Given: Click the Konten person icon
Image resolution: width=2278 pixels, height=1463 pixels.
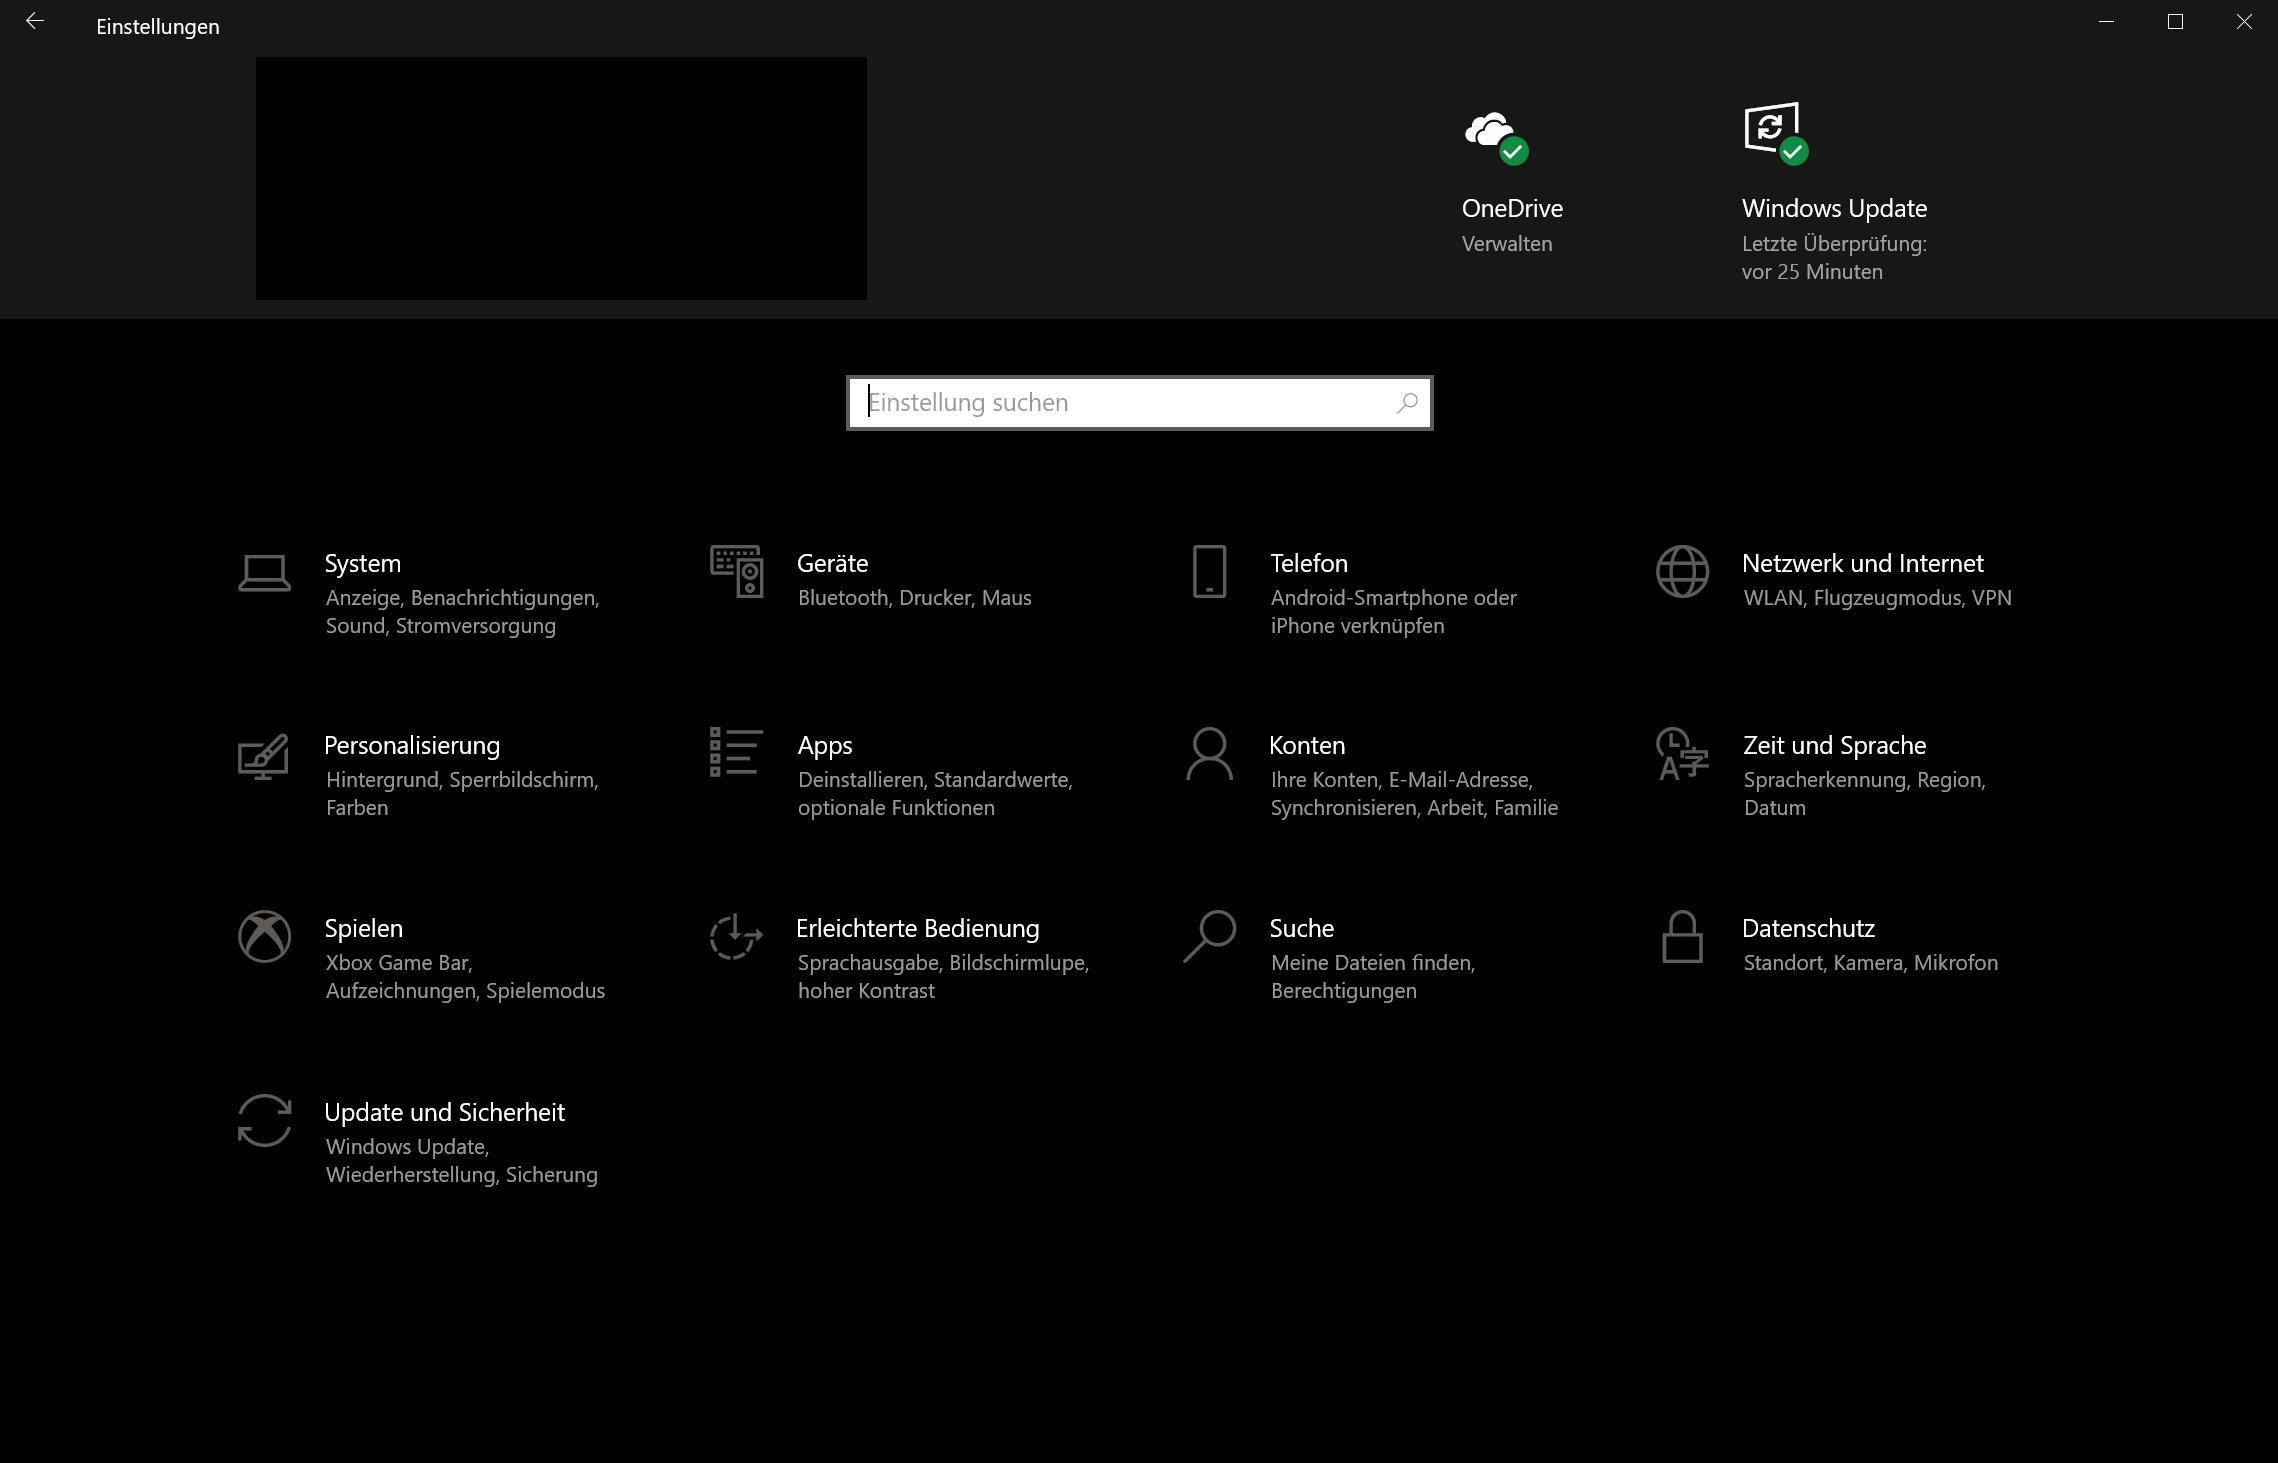Looking at the screenshot, I should coord(1209,753).
